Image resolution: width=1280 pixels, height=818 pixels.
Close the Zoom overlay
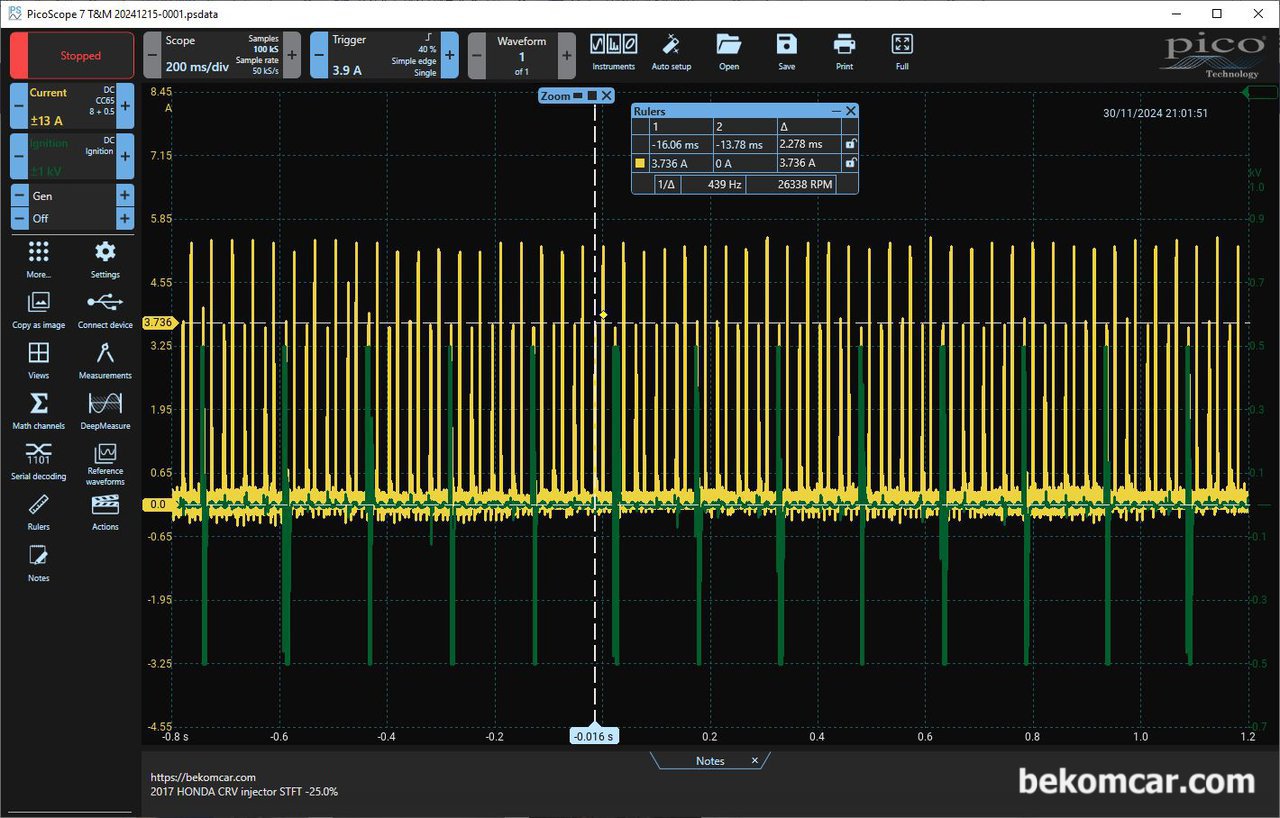point(607,96)
